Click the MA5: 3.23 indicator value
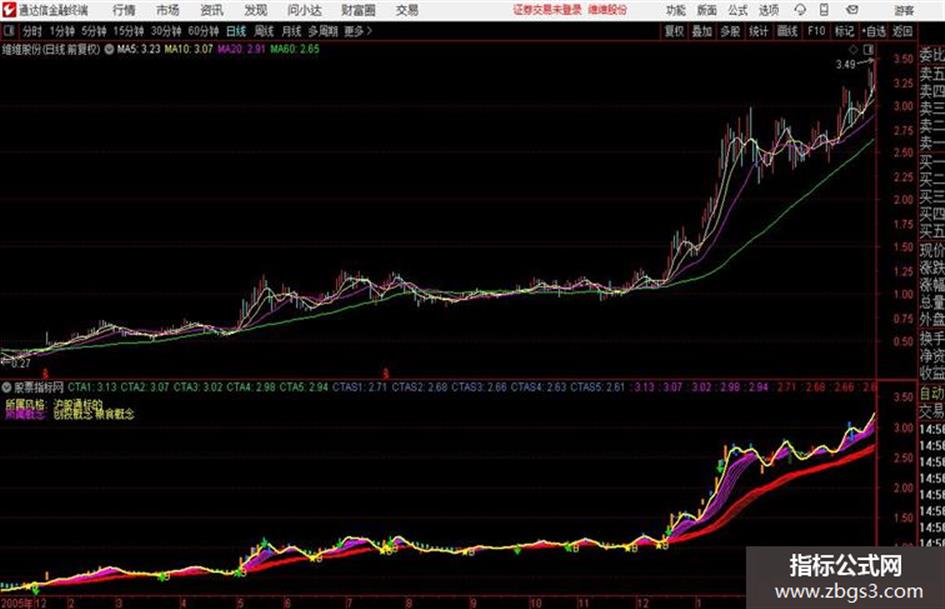This screenshot has height=609, width=945. tap(139, 49)
